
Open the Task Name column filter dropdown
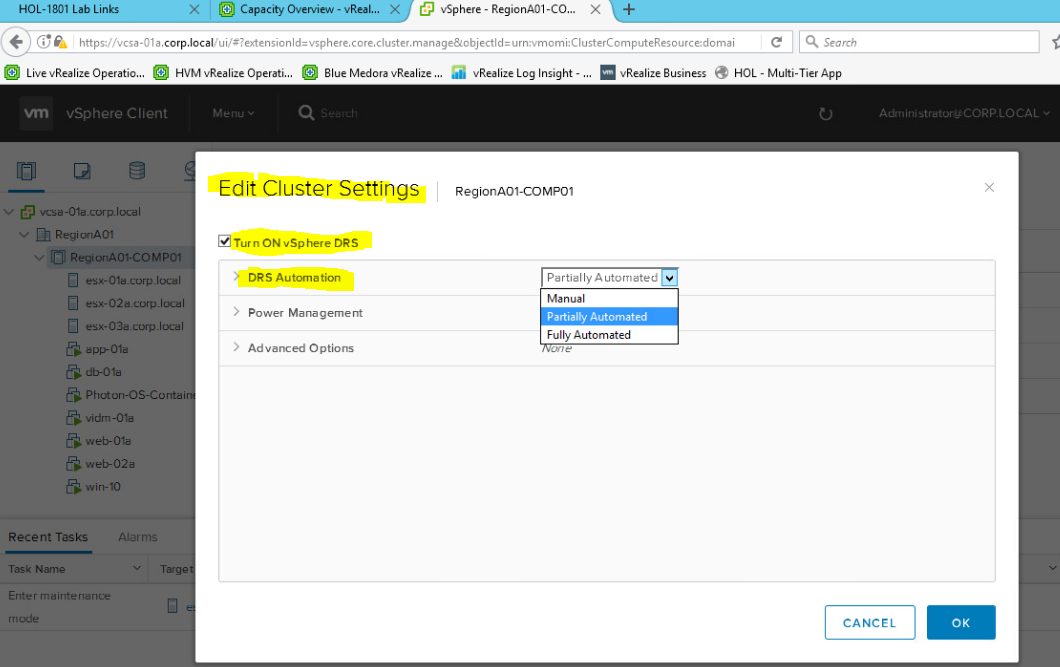(137, 568)
